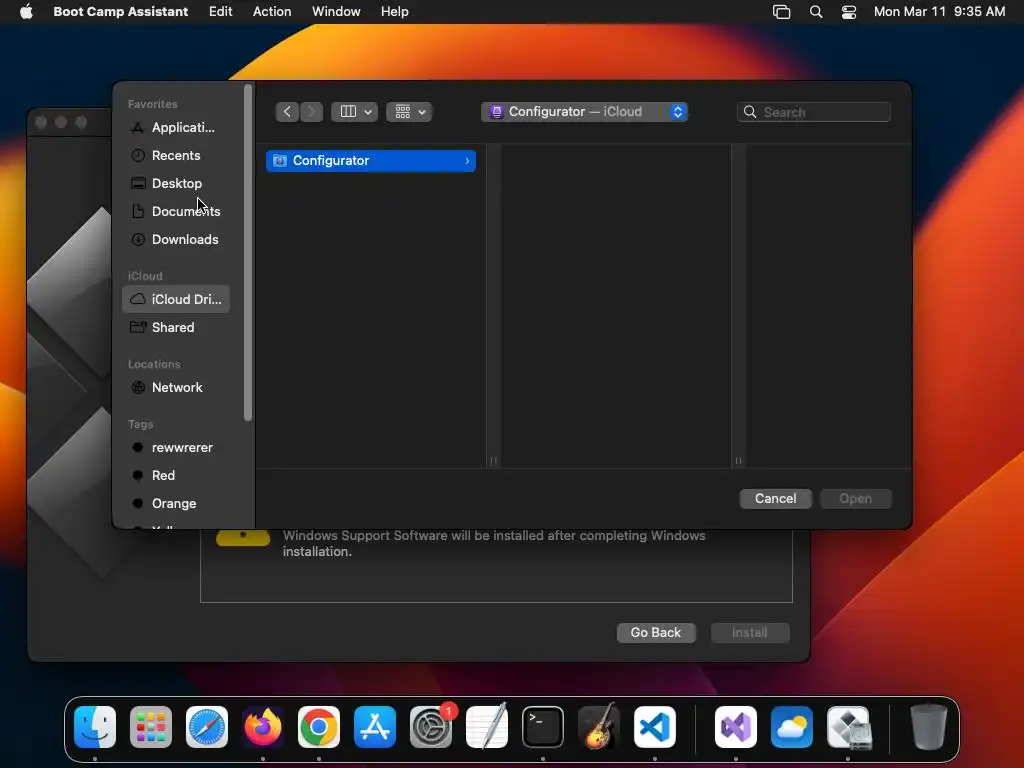Open the App Store dock icon
Screen dimensions: 1024x768
pos(375,727)
